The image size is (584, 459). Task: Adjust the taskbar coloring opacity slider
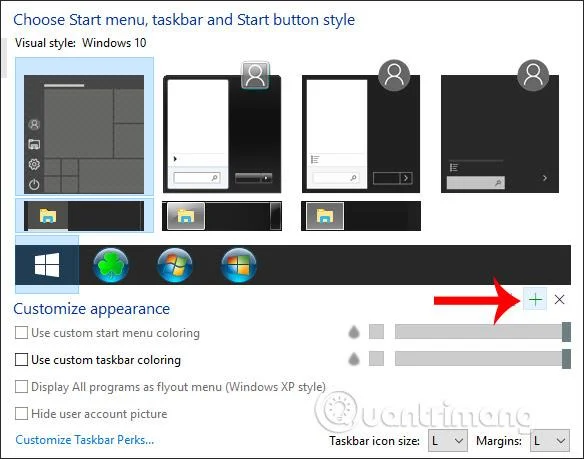[x=483, y=358]
